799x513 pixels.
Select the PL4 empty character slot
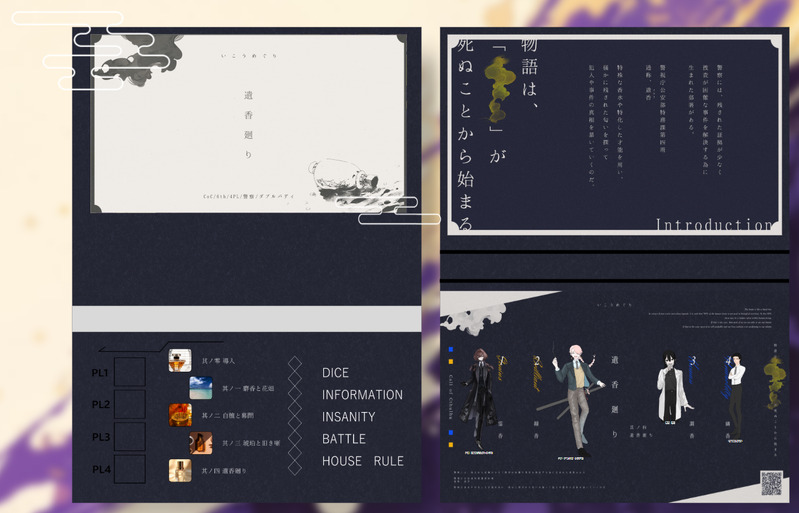129,469
